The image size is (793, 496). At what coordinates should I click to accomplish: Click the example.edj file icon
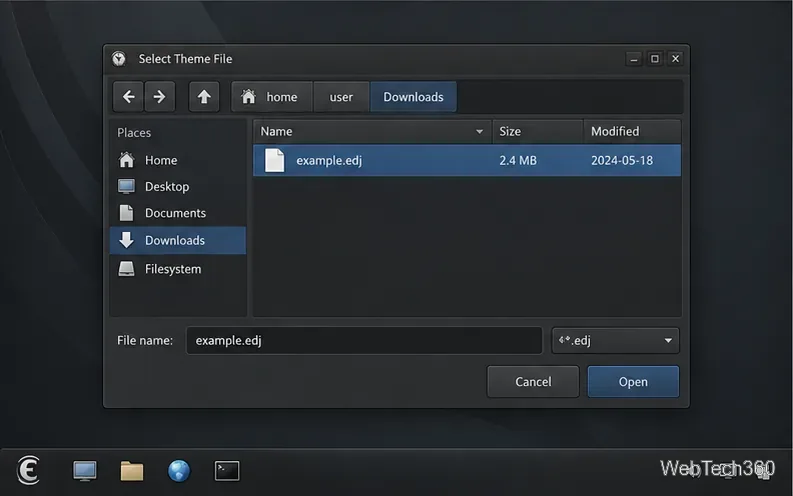point(275,160)
